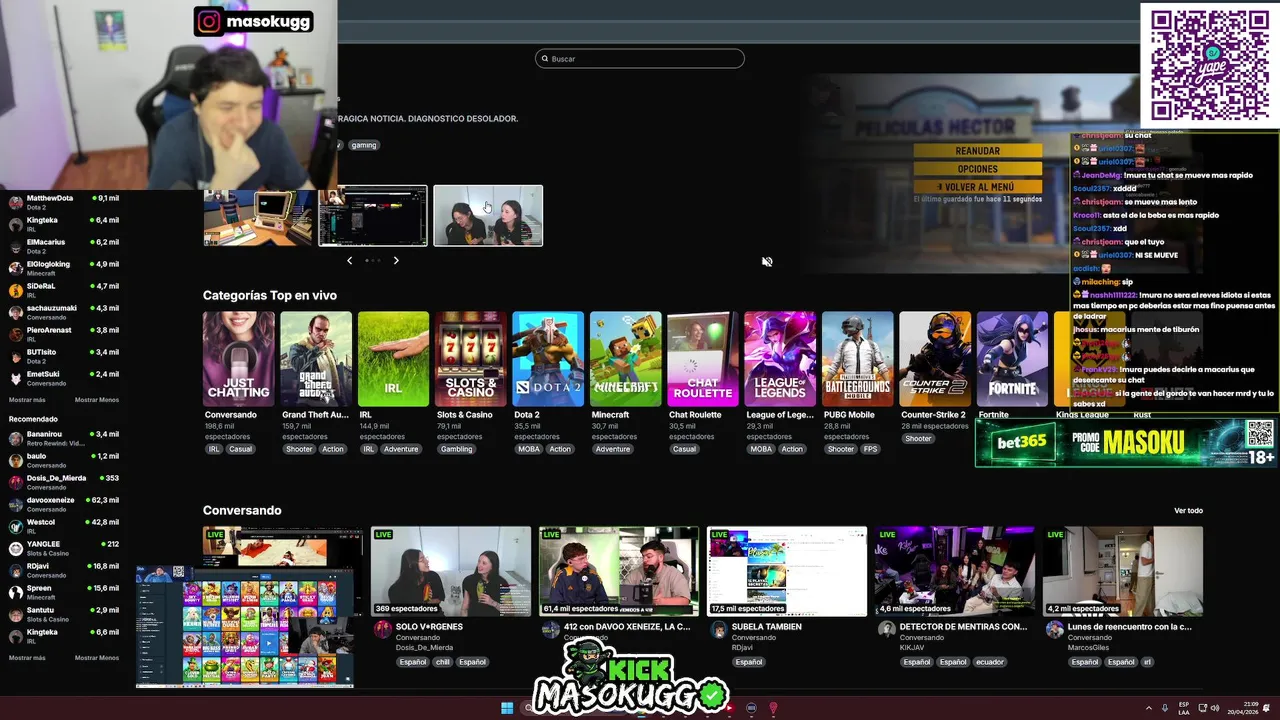Click Westcol's avatar in Recomendado list
The width and height of the screenshot is (1280, 720).
click(16, 526)
